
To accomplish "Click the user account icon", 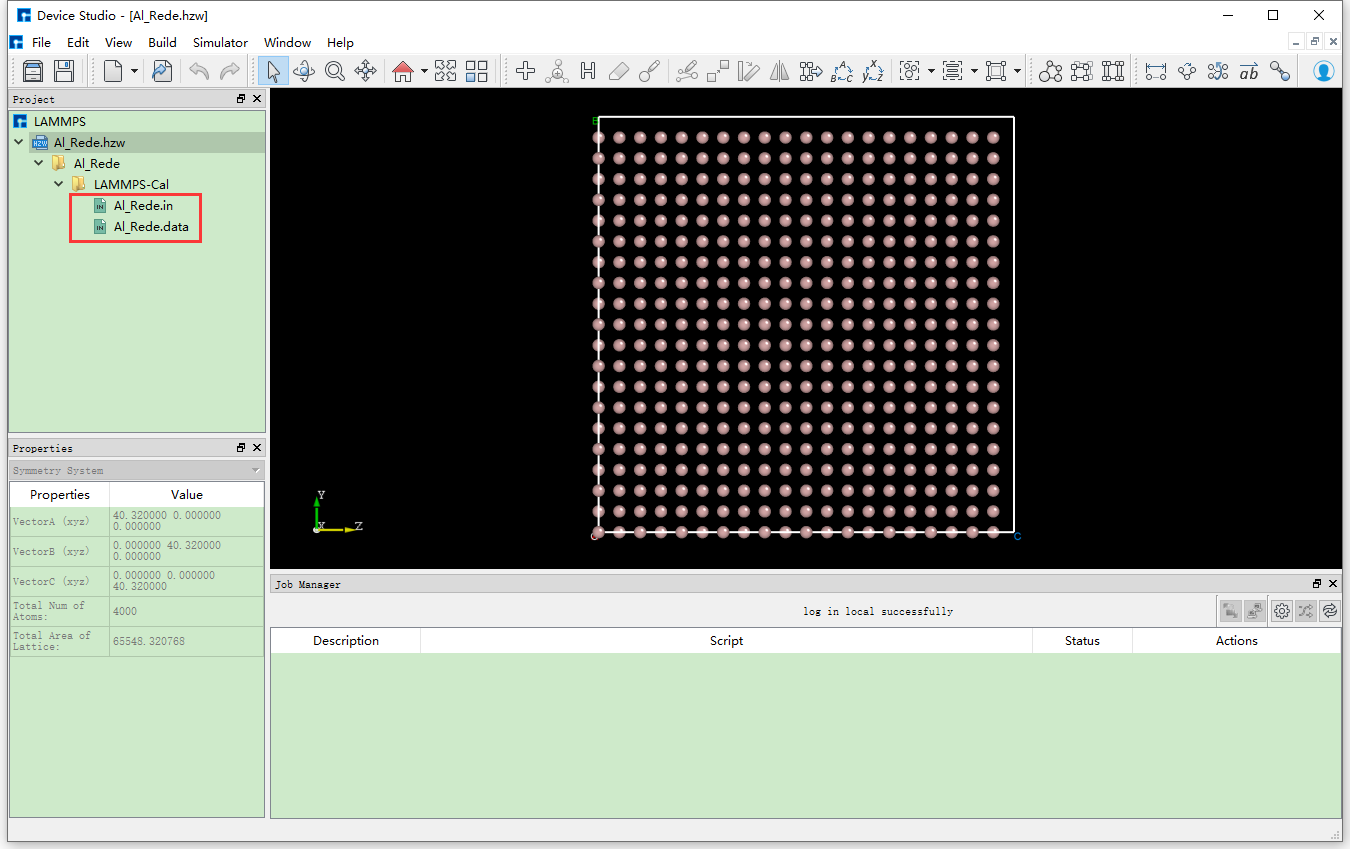I will click(1323, 71).
